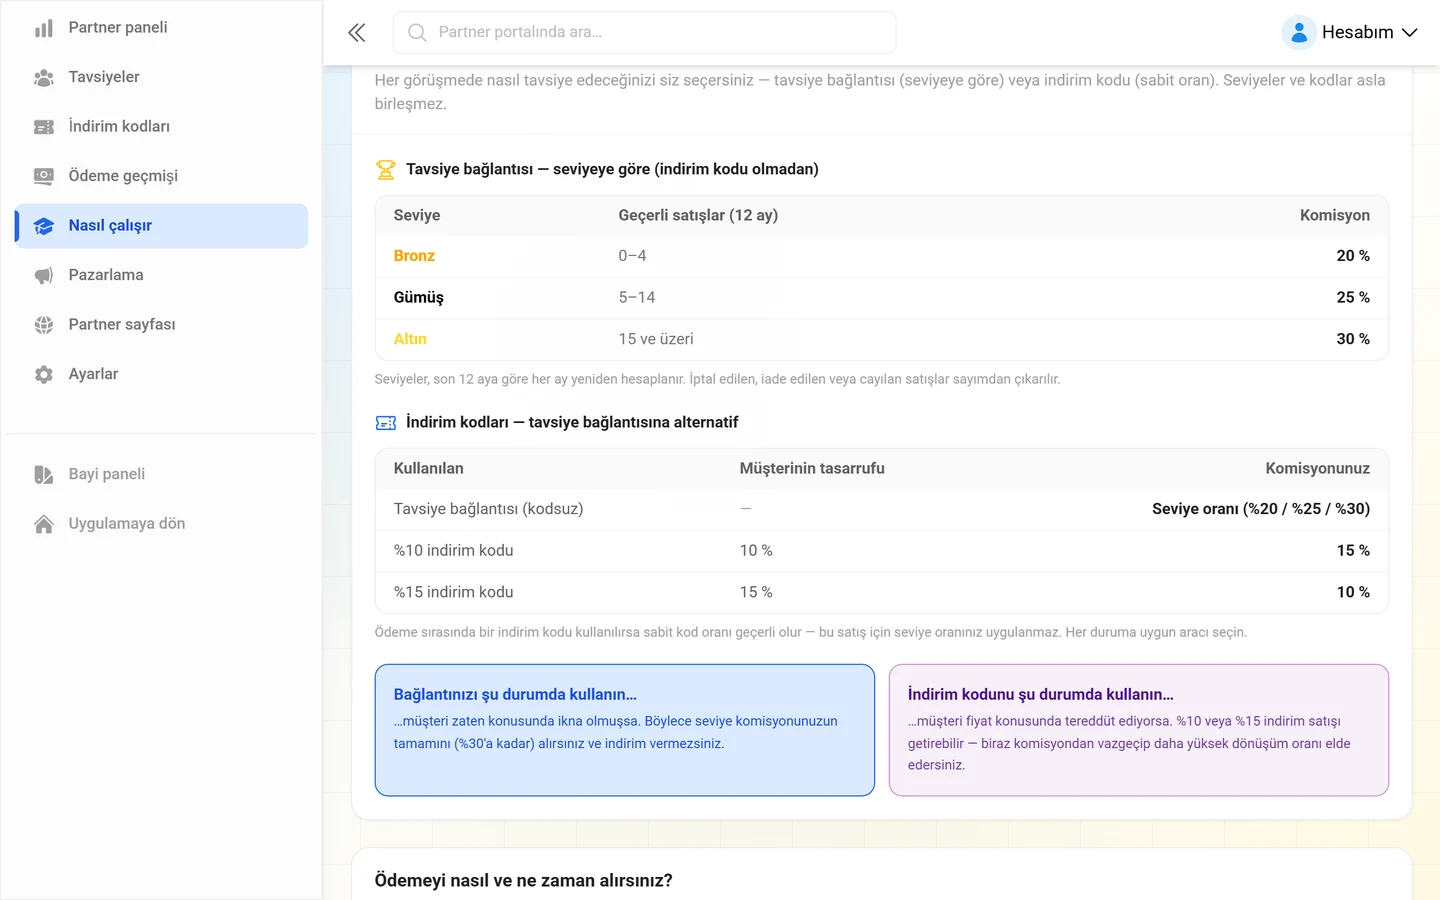
Task: Select the Bronz tier cell
Action: tap(414, 256)
